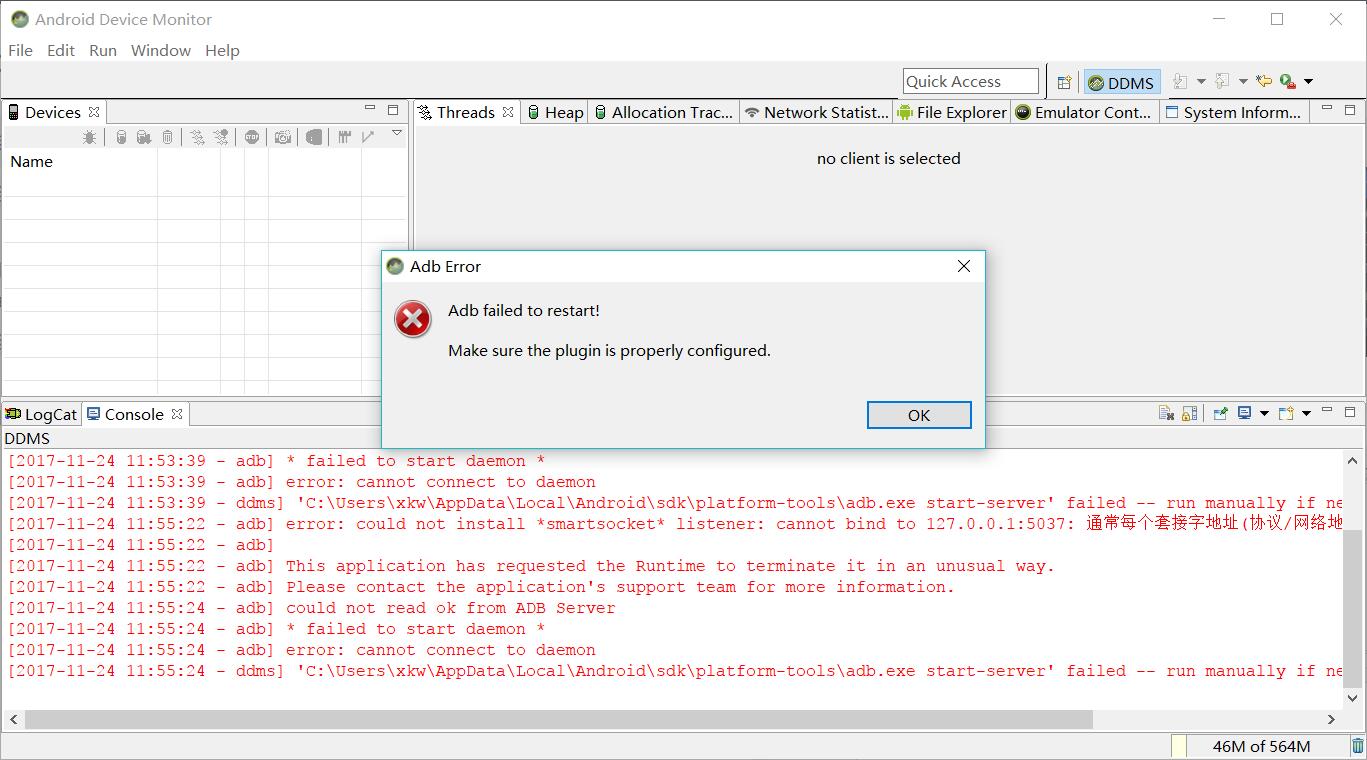Maximize the Threads view panel
This screenshot has width=1367, height=760.
(x=1350, y=110)
